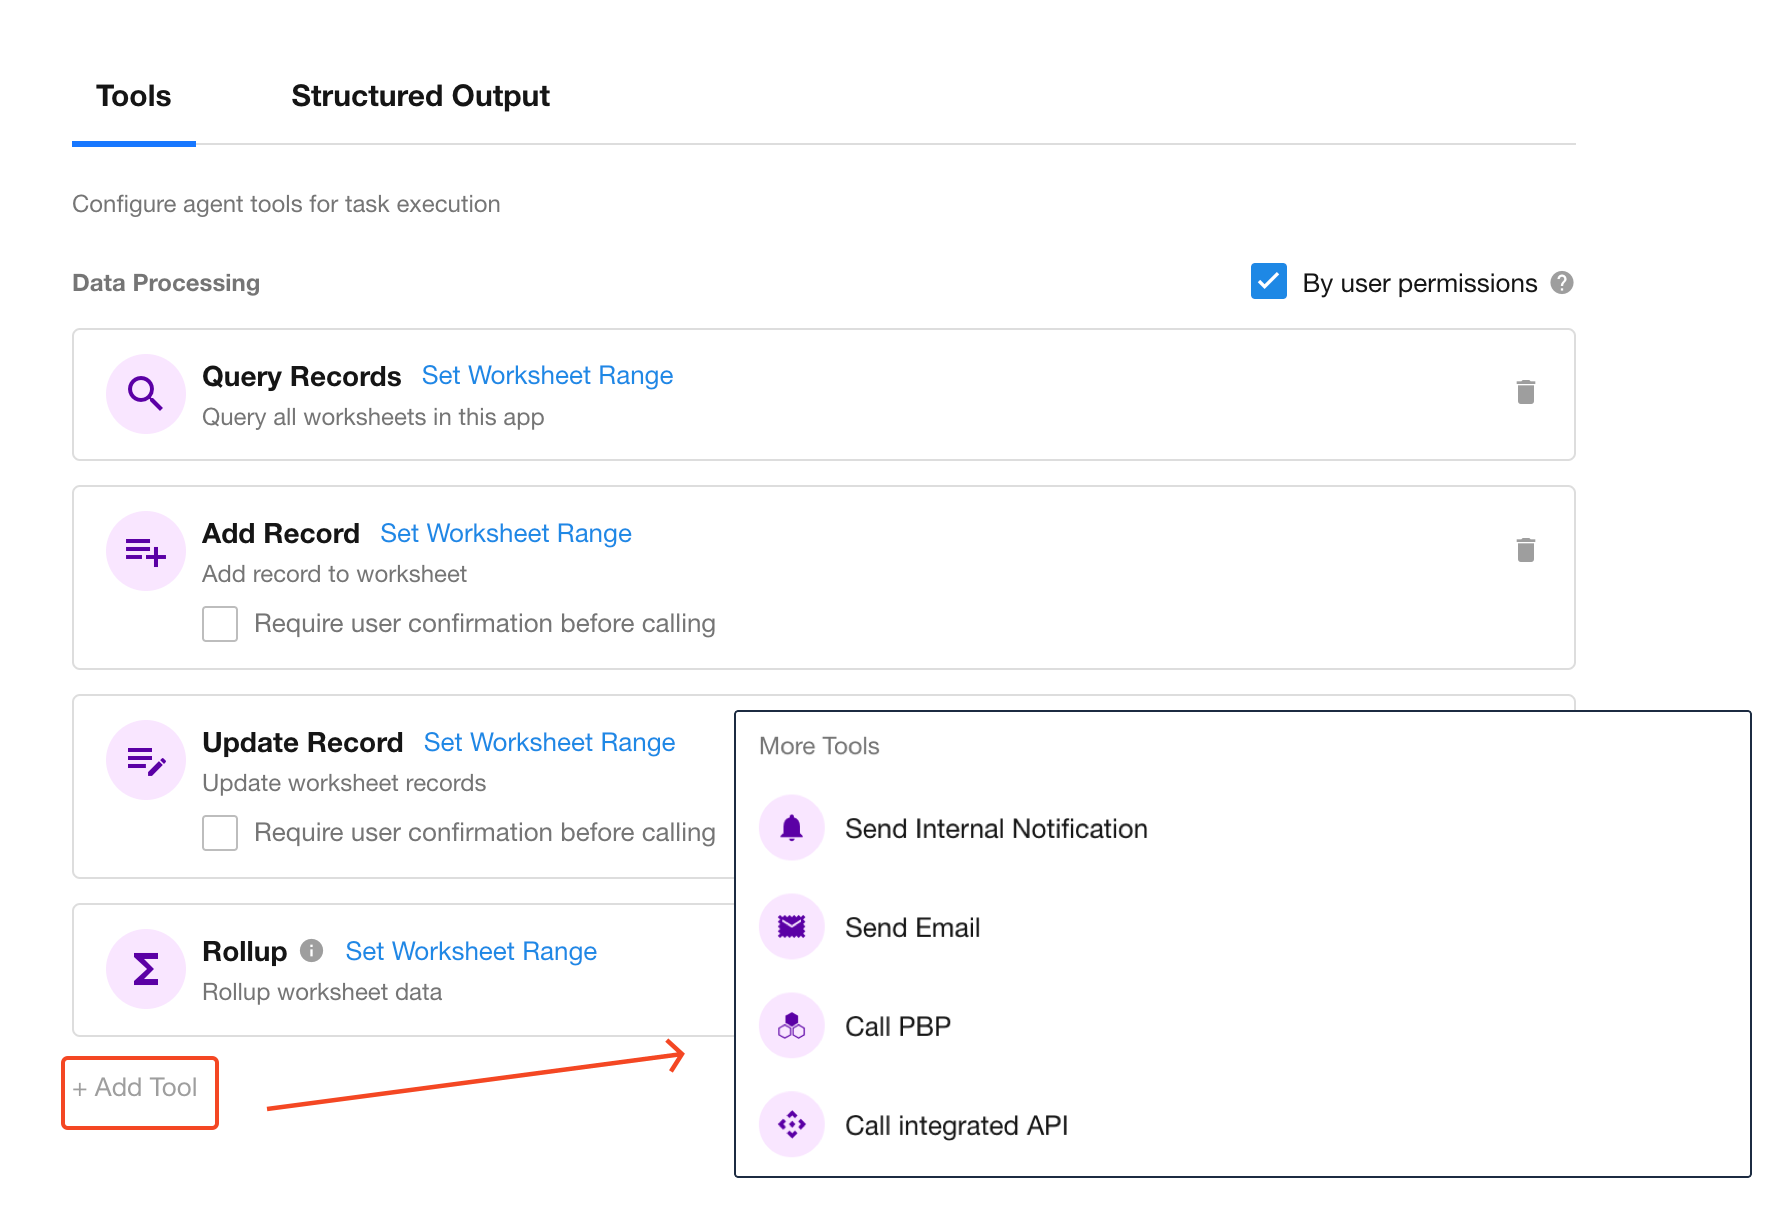The width and height of the screenshot is (1792, 1218).
Task: Enable confirmation requirement for Add Record
Action: (220, 624)
